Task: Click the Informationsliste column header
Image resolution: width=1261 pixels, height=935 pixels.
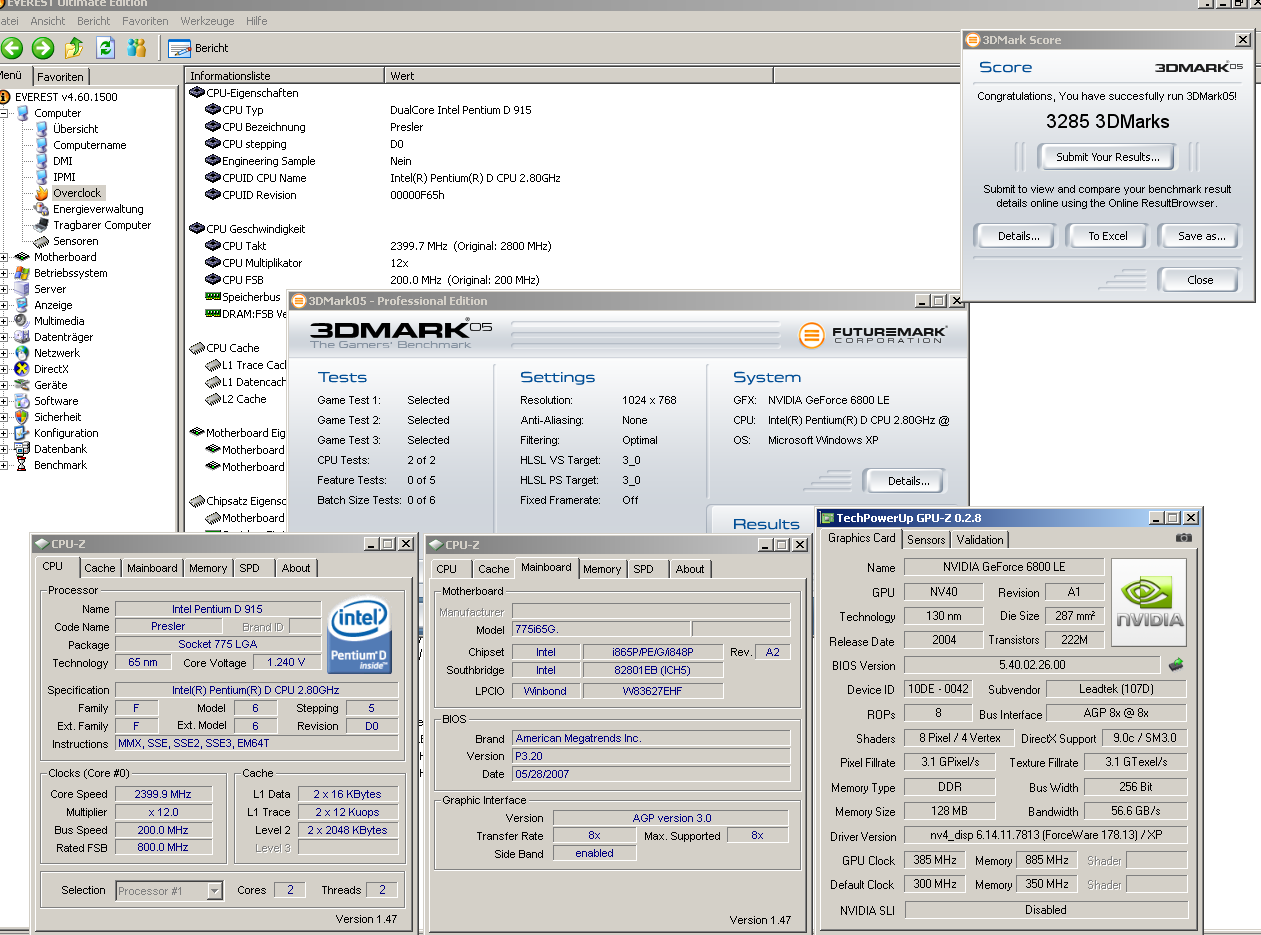Action: (x=285, y=76)
